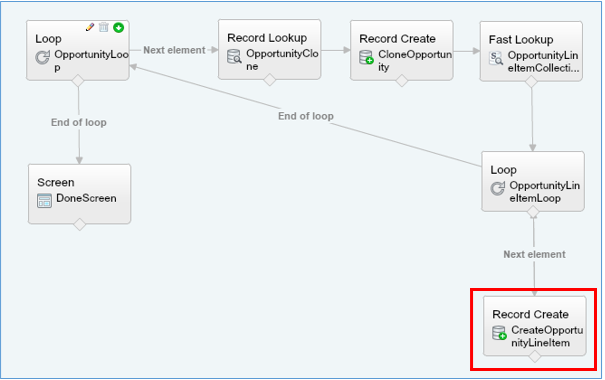The image size is (605, 380).
Task: Click the 'End of loop' label on the diagonal connector
Action: (306, 116)
